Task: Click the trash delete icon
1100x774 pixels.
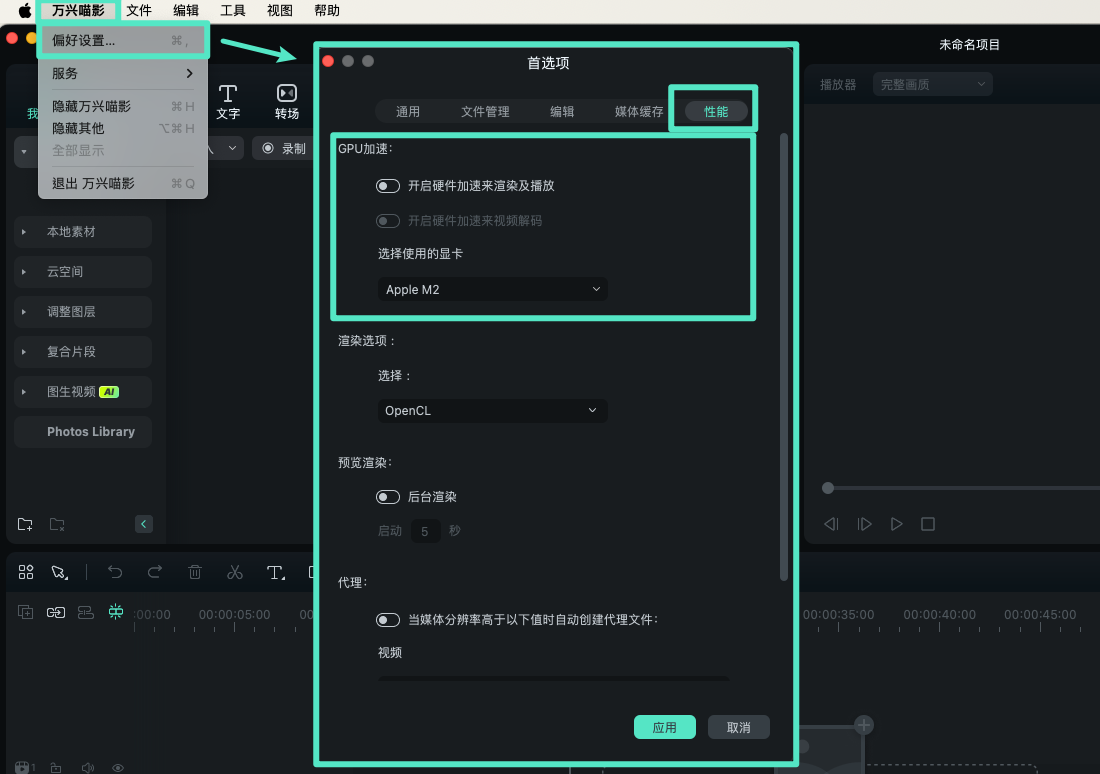Action: click(x=195, y=572)
